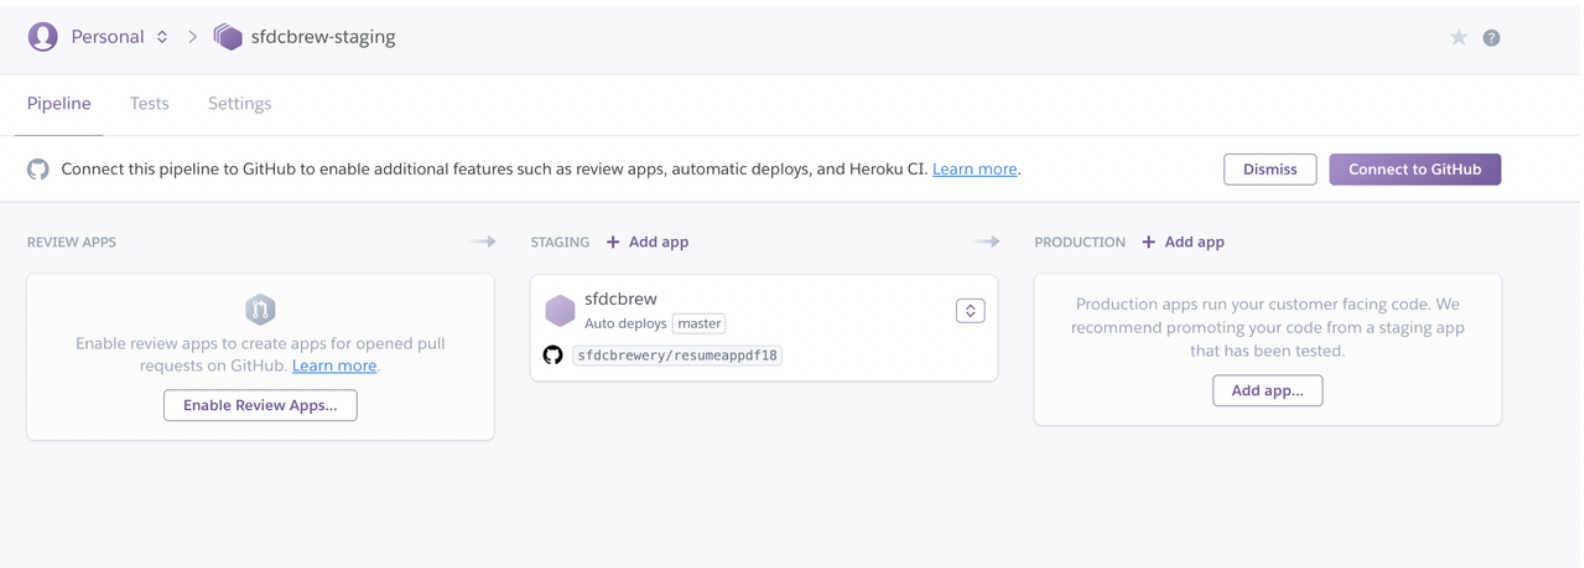Expand the sfdcbrew app actions menu
The image size is (1584, 568).
pyautogui.click(x=970, y=311)
